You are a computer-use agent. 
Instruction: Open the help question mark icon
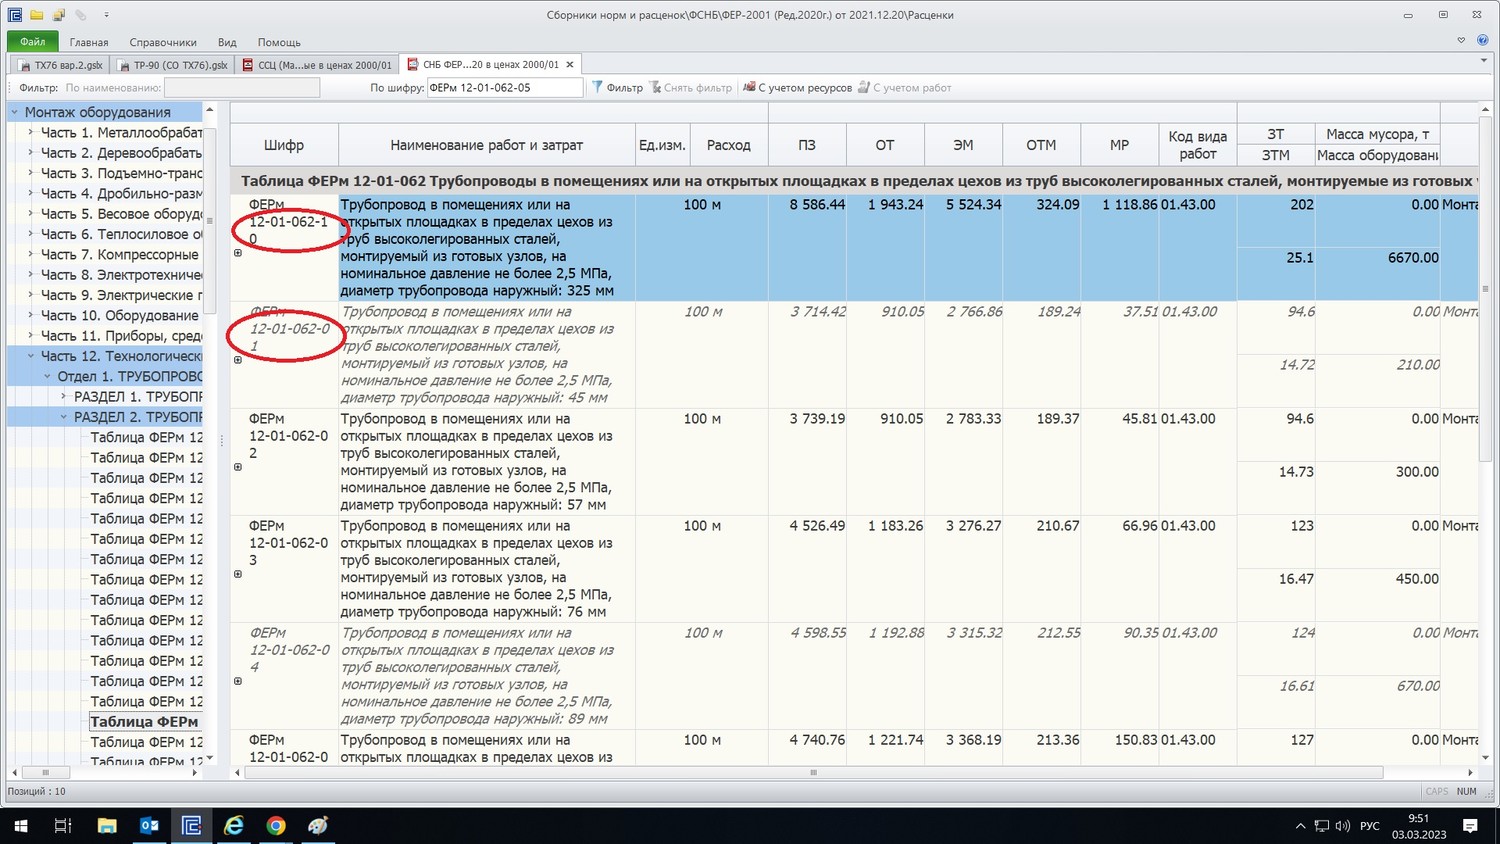(1483, 41)
